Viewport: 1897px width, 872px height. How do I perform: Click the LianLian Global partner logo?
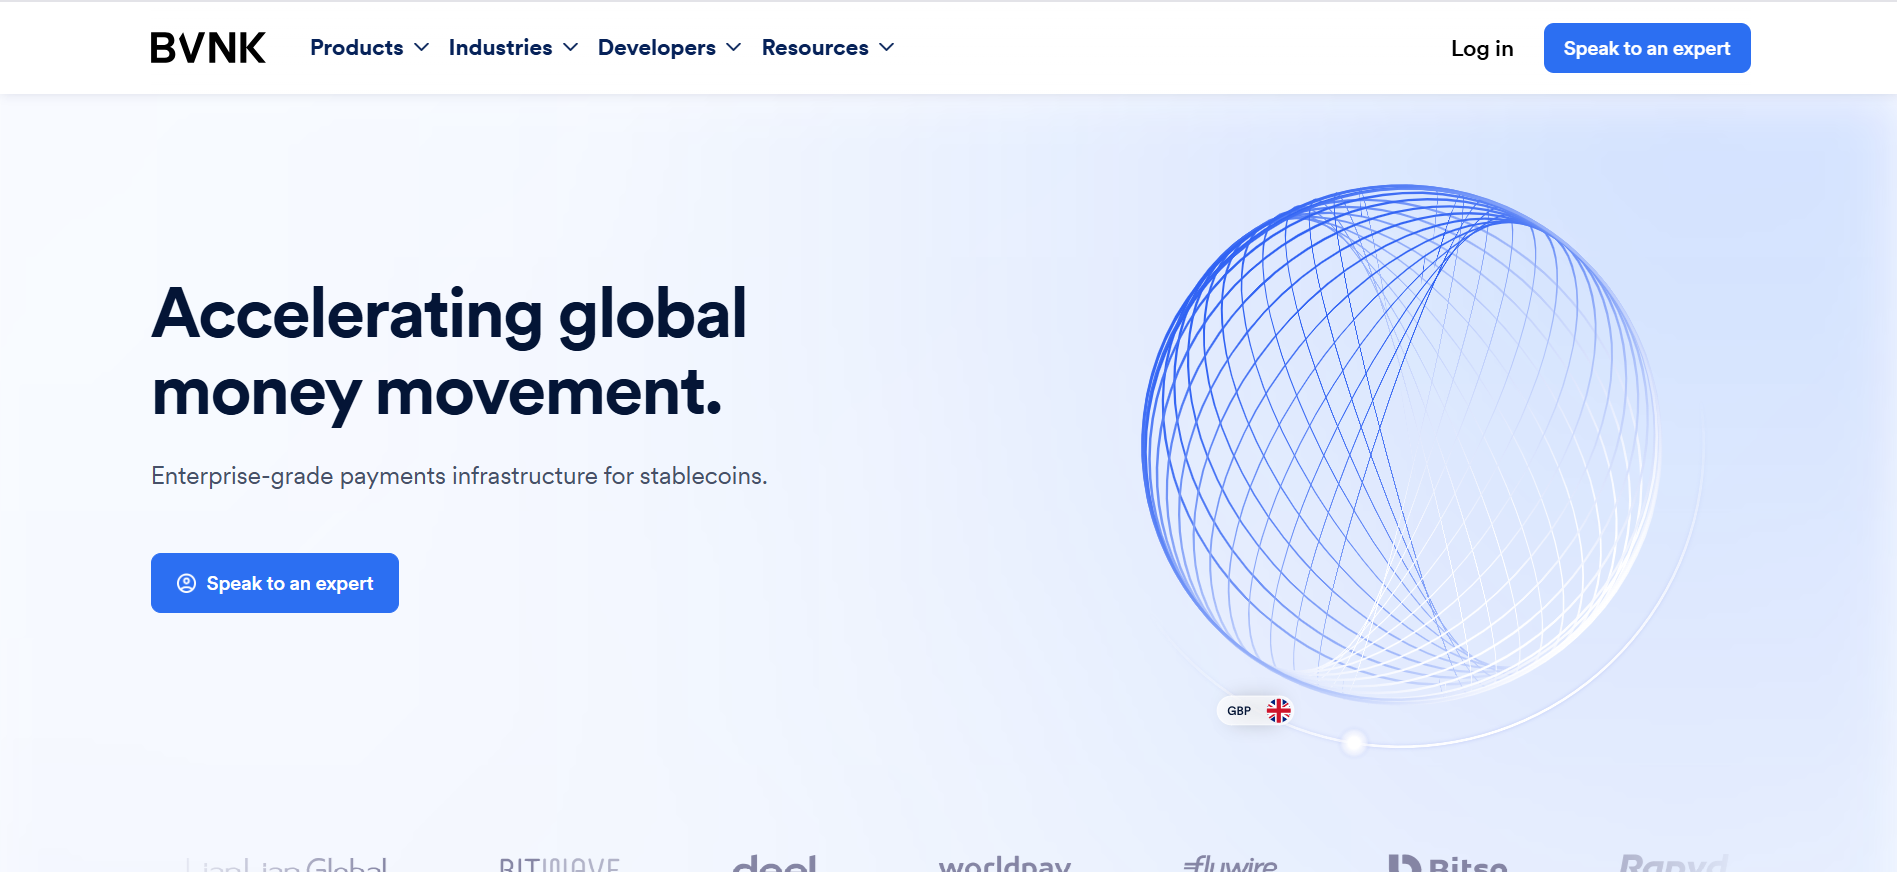[286, 864]
